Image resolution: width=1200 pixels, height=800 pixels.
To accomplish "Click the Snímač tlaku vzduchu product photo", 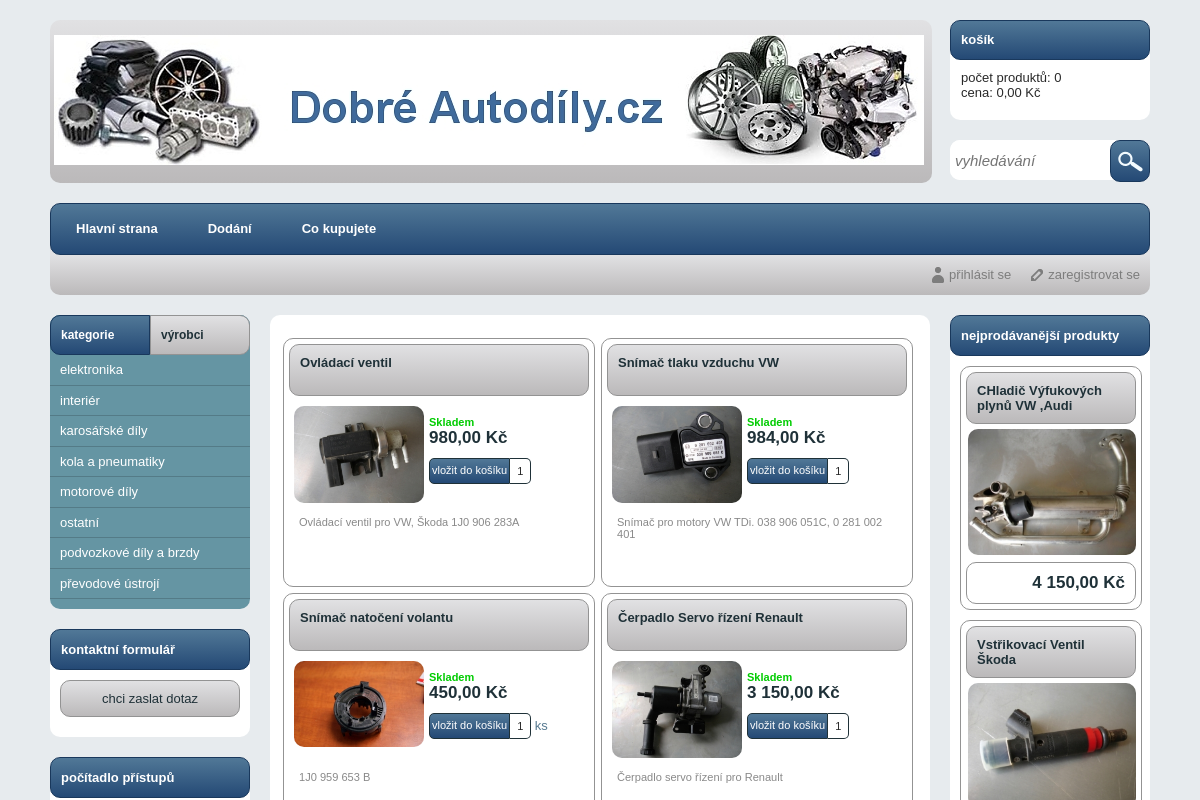I will pos(677,454).
